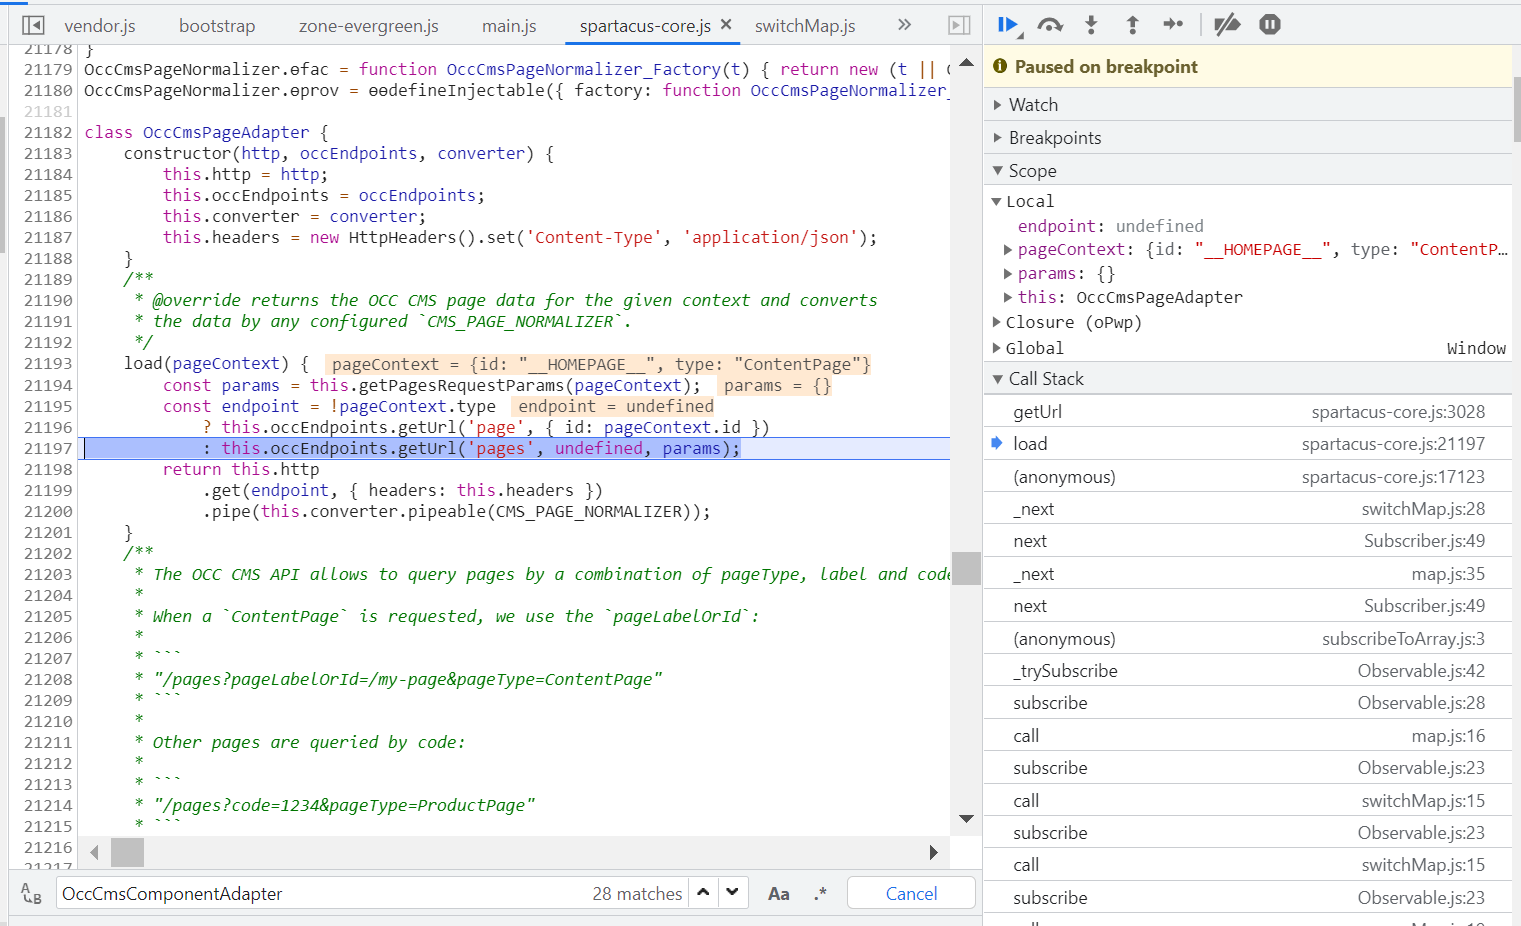This screenshot has width=1521, height=926.
Task: Step over next function call
Action: pyautogui.click(x=1050, y=25)
